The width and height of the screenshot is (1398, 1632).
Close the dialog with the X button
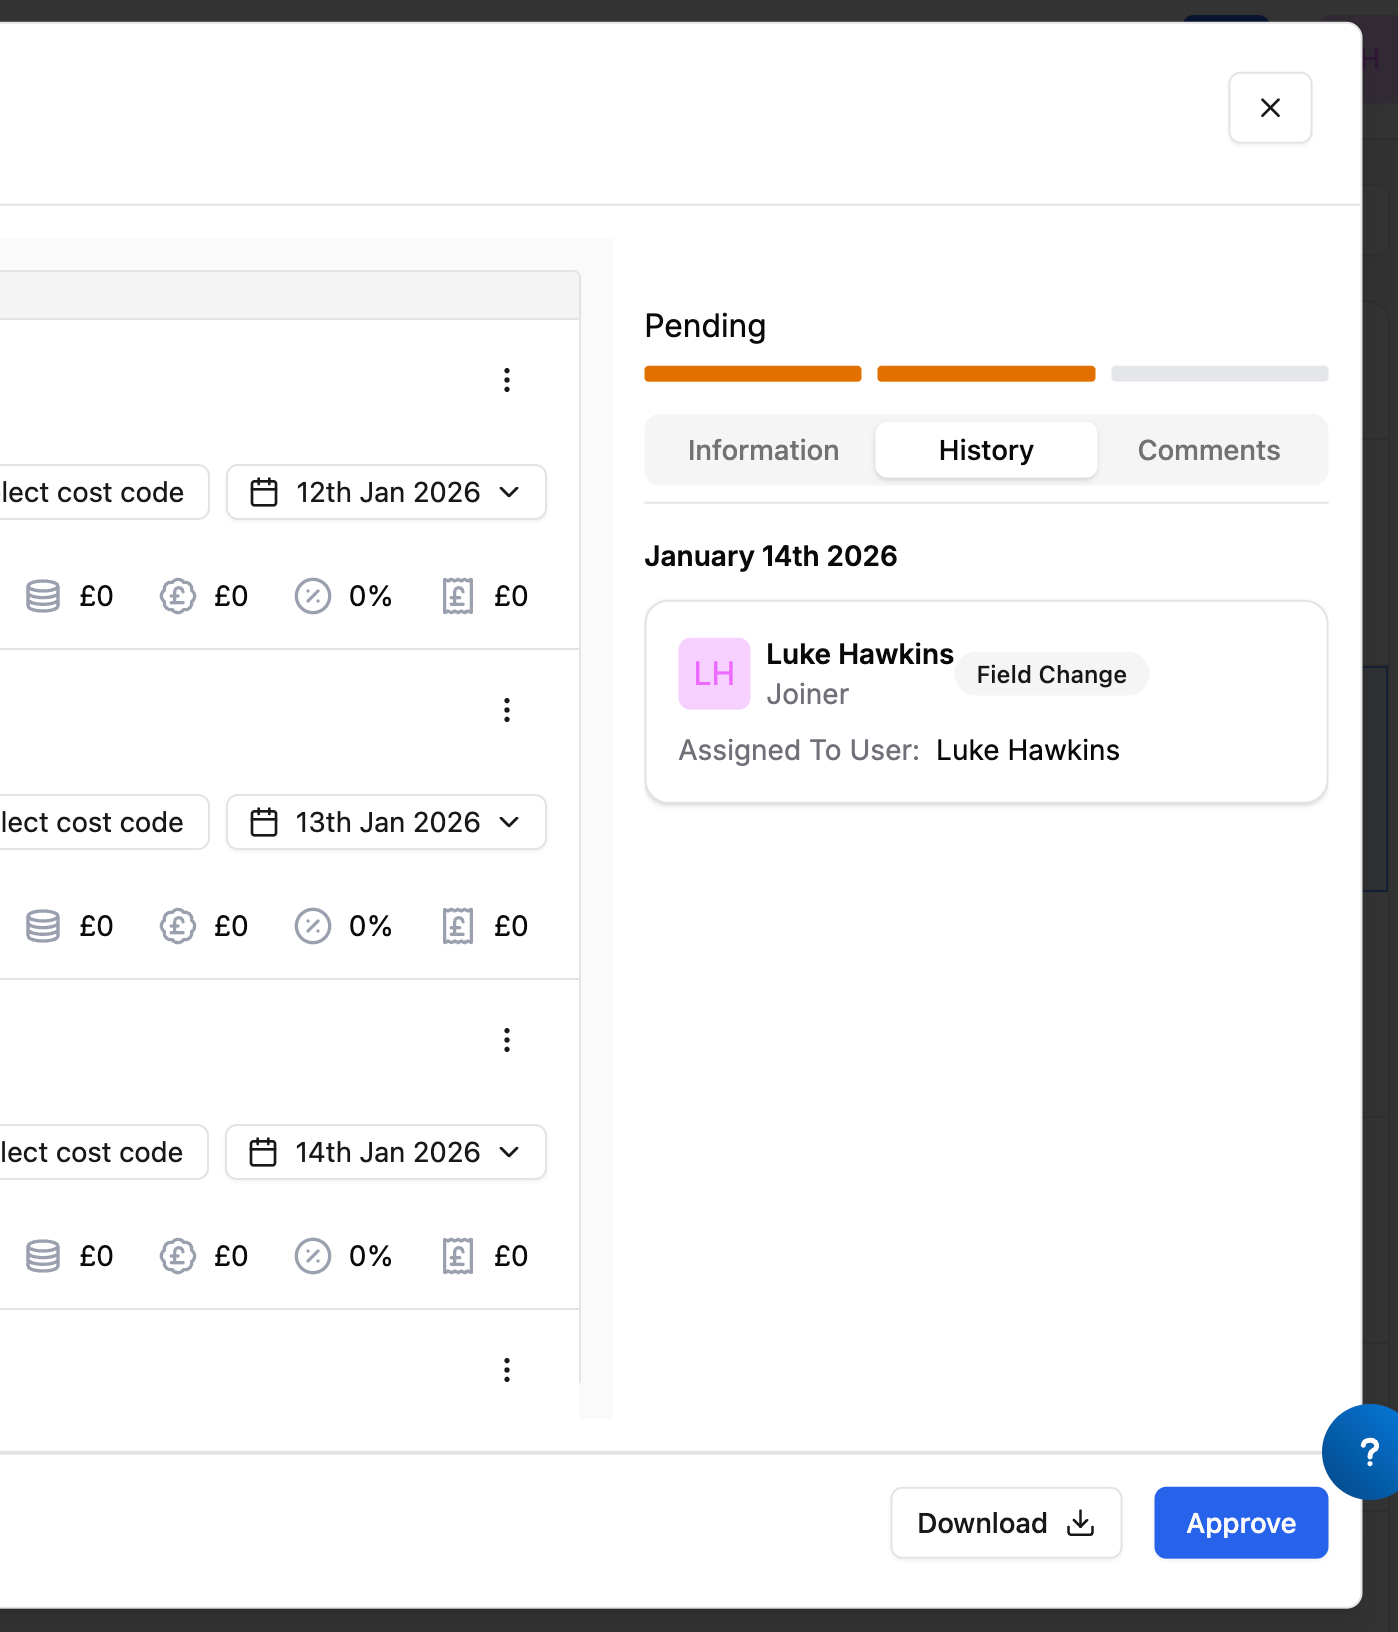(1270, 108)
